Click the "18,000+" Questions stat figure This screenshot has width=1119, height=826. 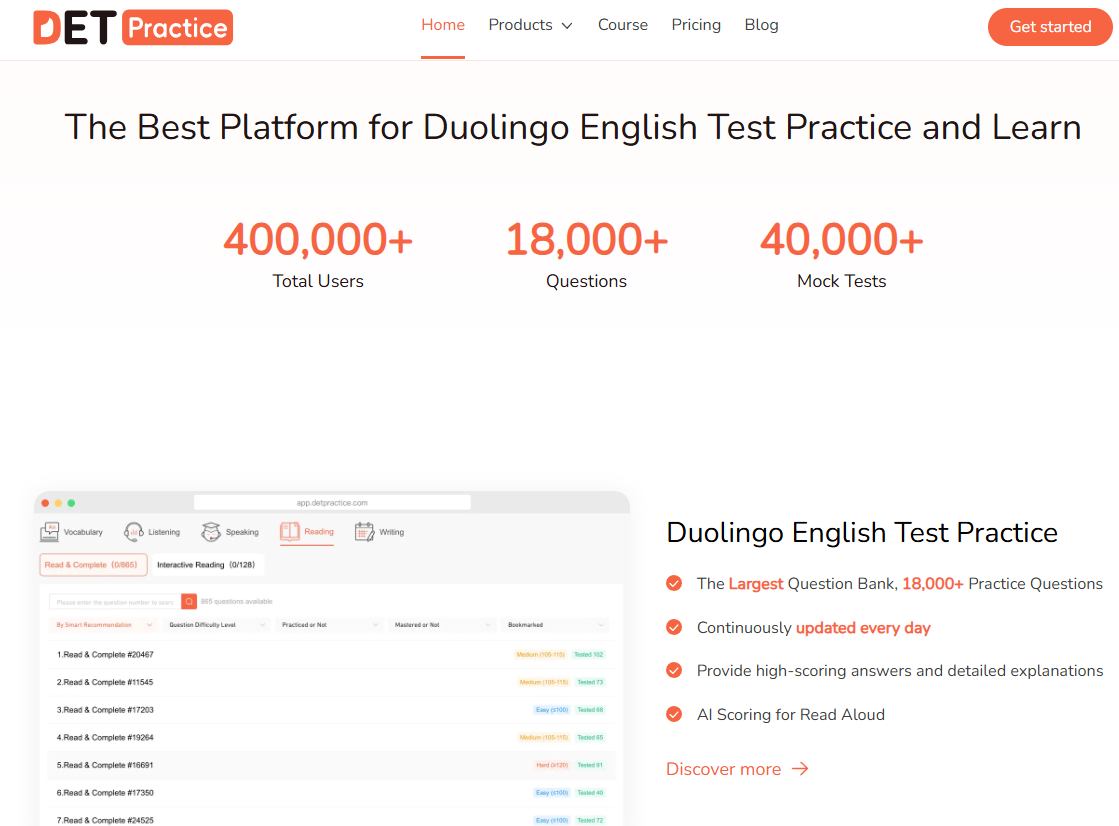pyautogui.click(x=587, y=239)
